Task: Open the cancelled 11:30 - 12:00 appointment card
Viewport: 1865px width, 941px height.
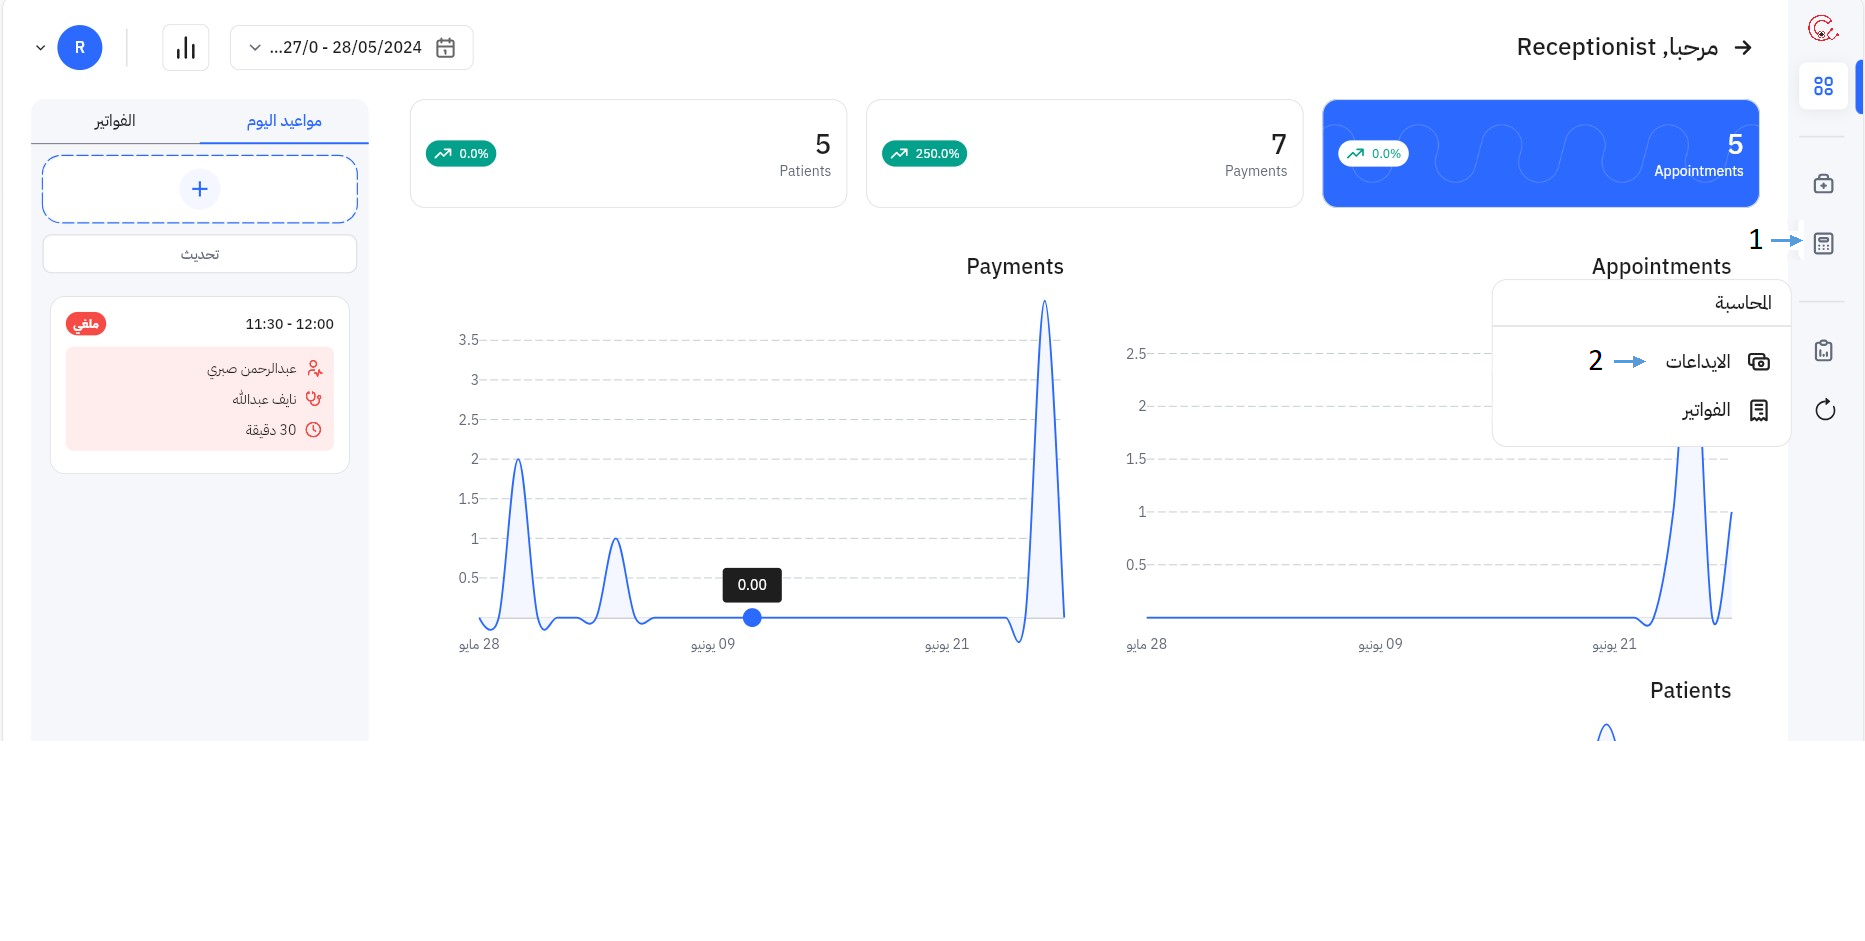Action: pyautogui.click(x=200, y=385)
